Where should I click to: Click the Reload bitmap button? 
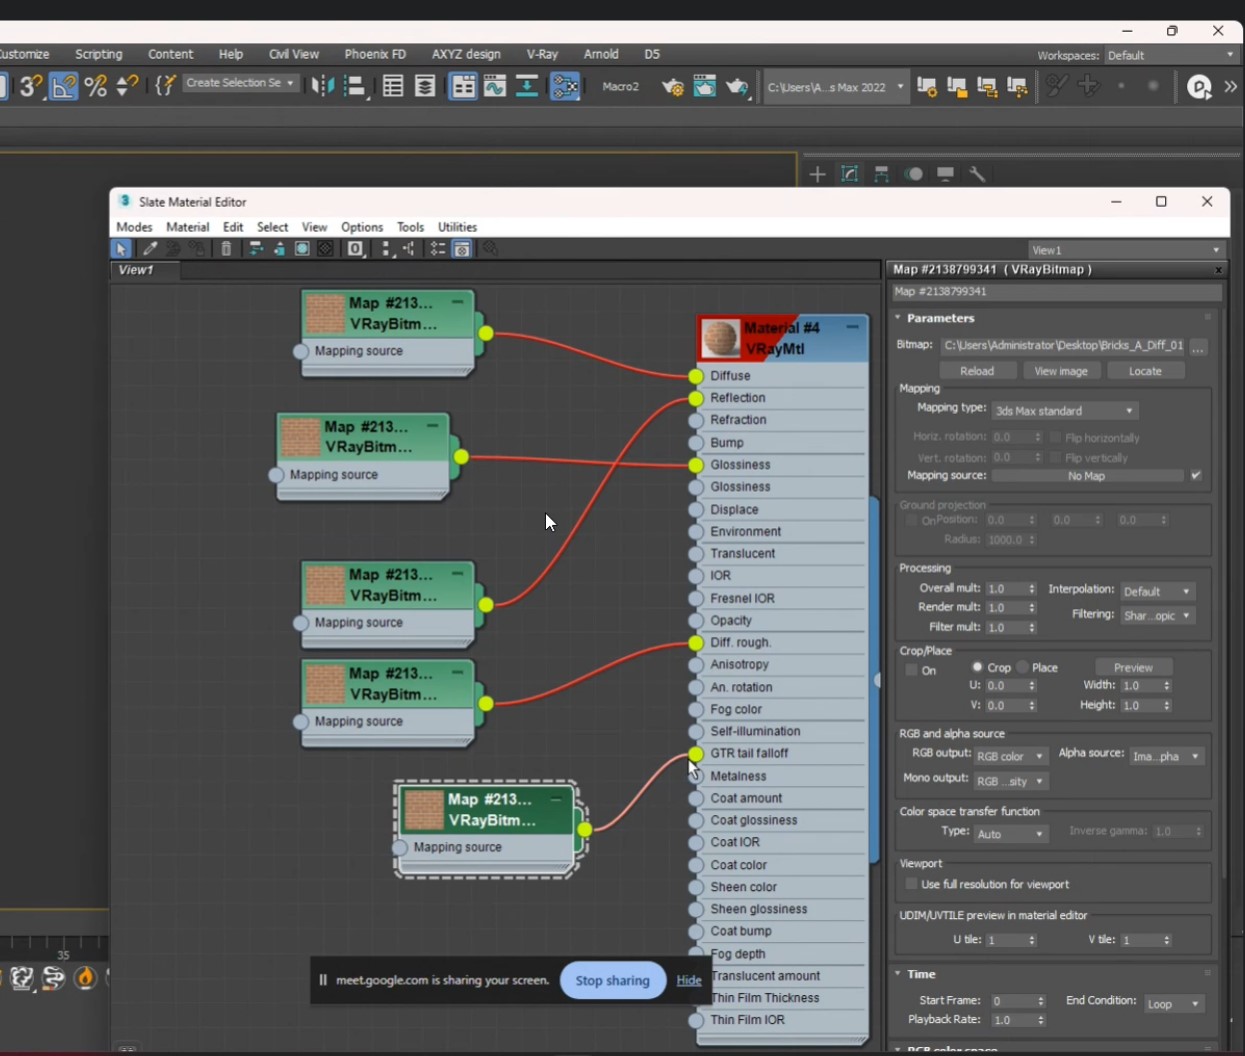coord(977,371)
